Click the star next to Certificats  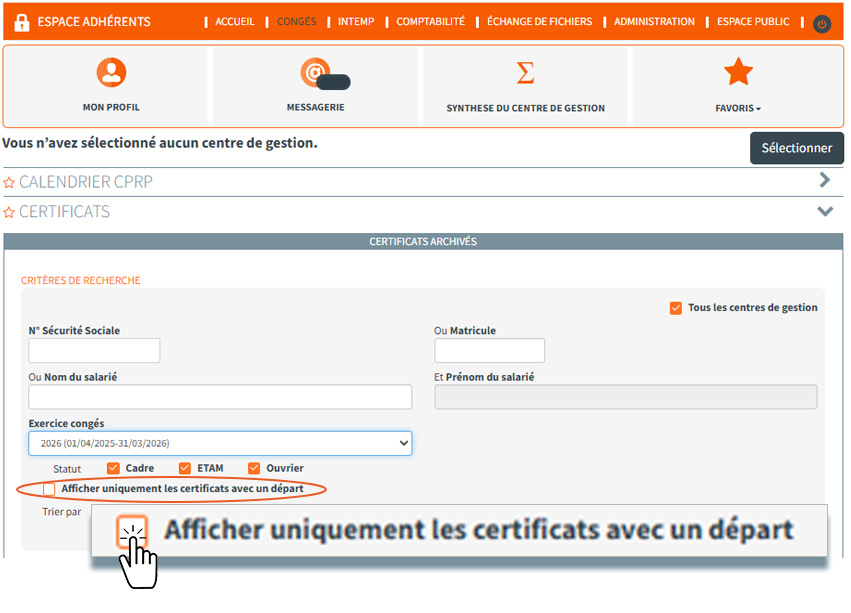[x=9, y=212]
